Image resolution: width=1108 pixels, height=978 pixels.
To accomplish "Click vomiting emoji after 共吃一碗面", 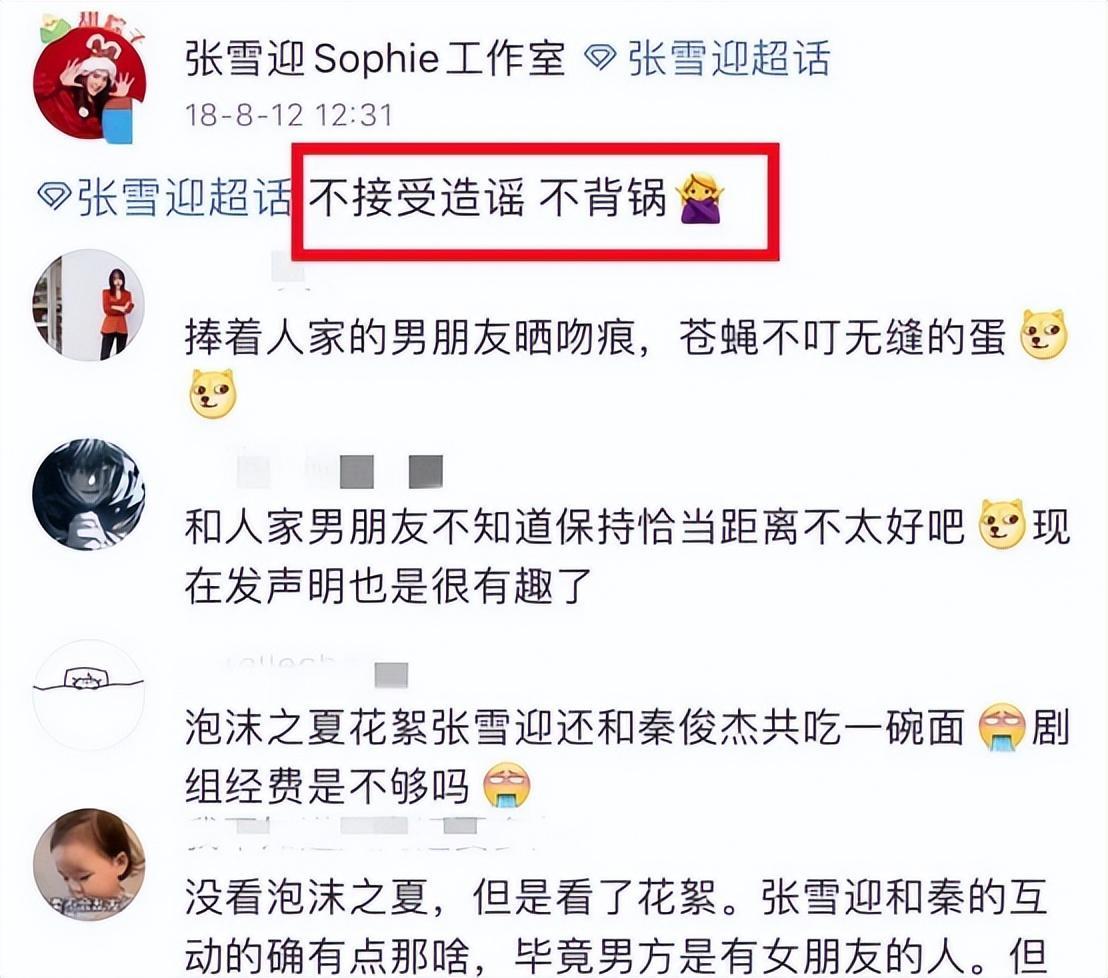I will pyautogui.click(x=1002, y=727).
